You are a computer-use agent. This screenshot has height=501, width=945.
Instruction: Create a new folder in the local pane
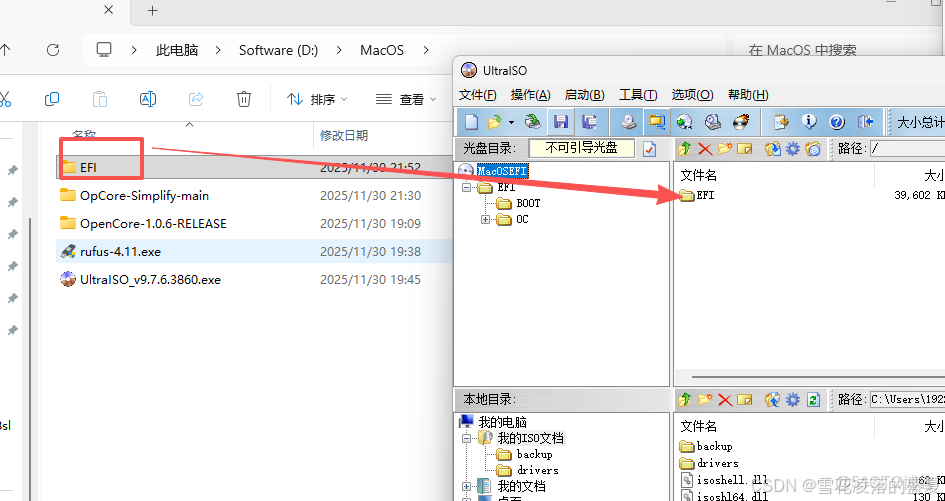[x=705, y=399]
